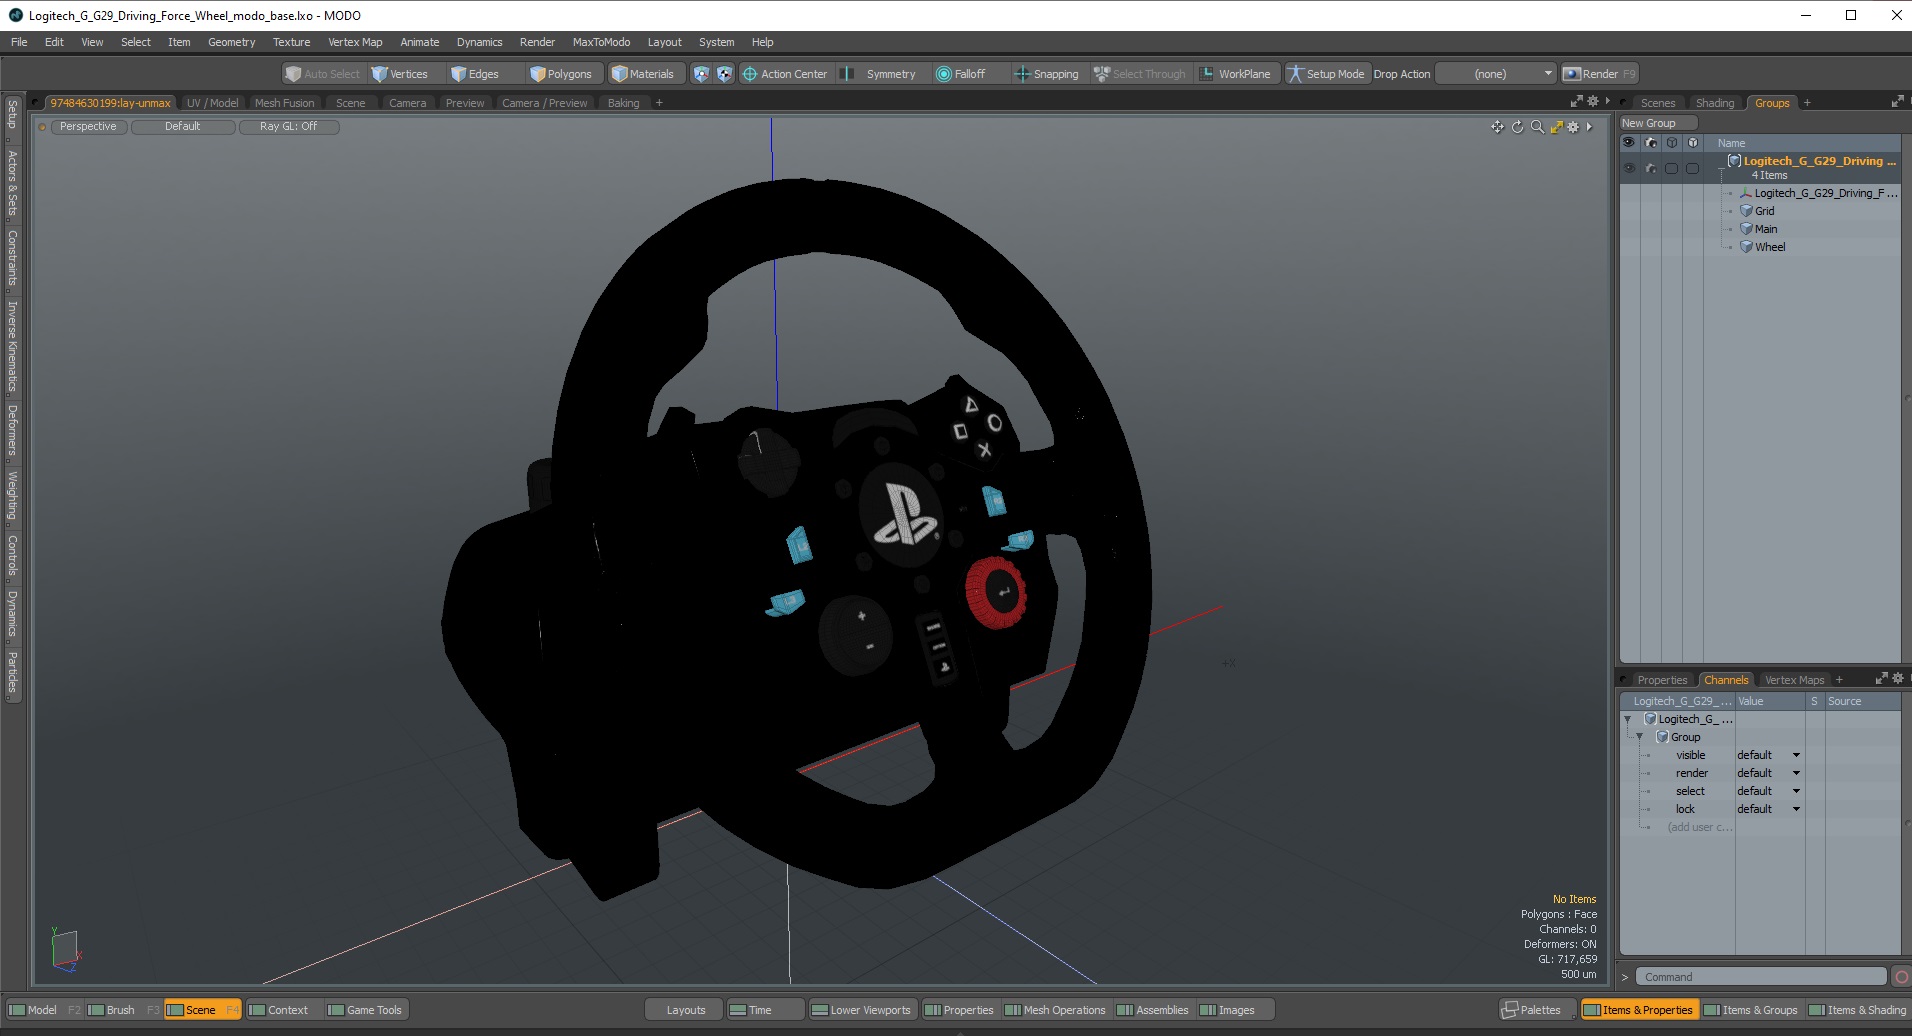Click the Center selection icon before Action Center

[x=724, y=74]
